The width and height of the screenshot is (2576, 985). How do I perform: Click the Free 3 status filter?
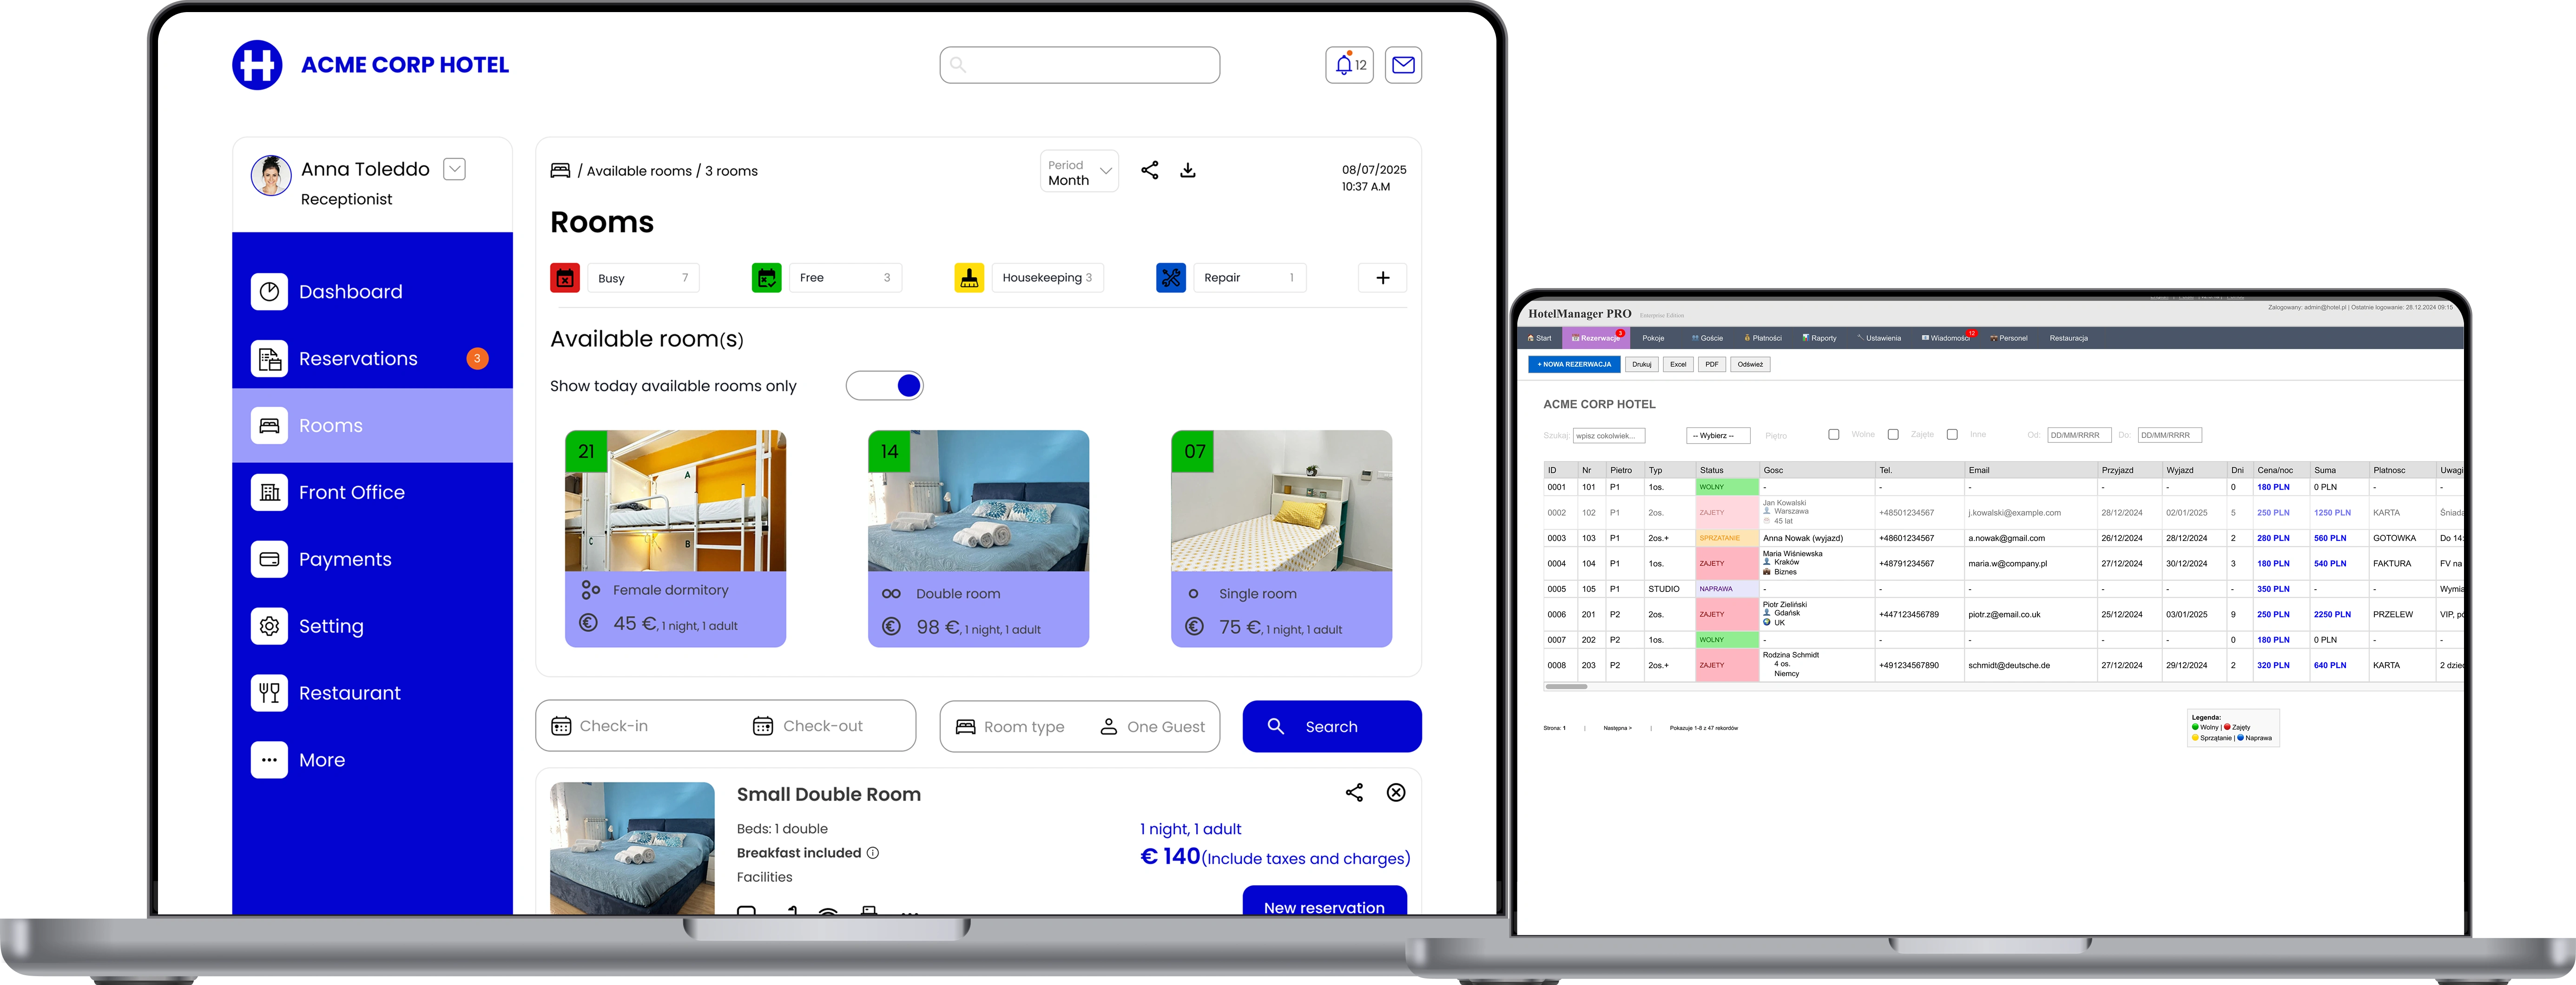pyautogui.click(x=846, y=278)
